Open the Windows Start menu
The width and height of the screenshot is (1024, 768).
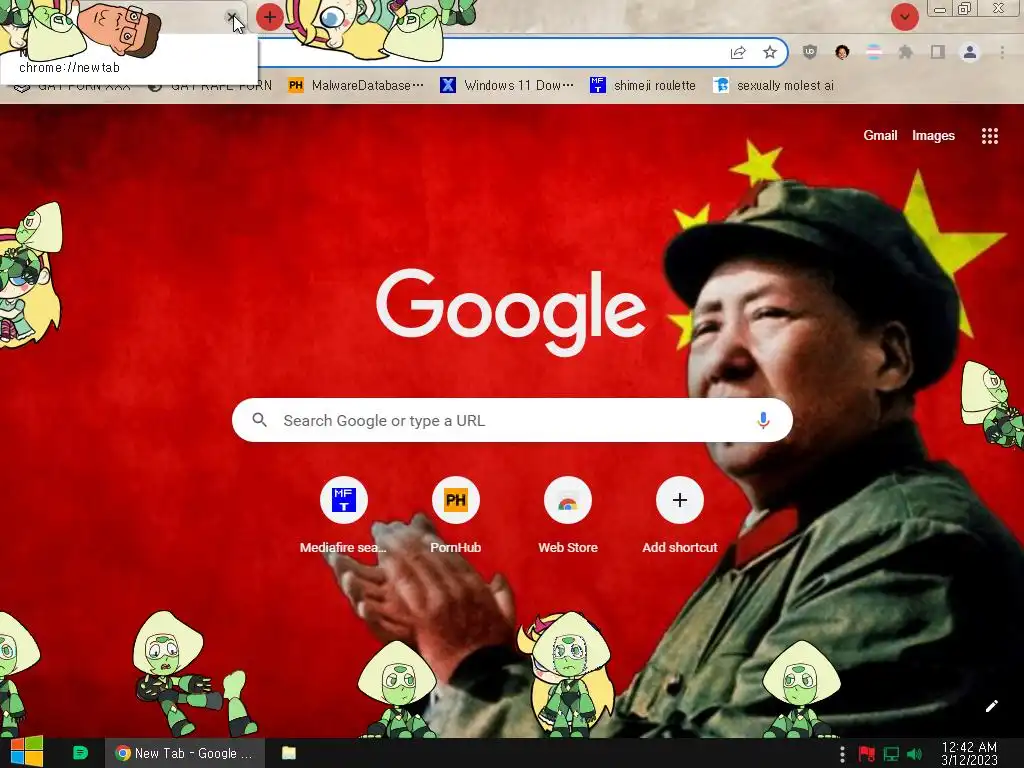pos(26,752)
